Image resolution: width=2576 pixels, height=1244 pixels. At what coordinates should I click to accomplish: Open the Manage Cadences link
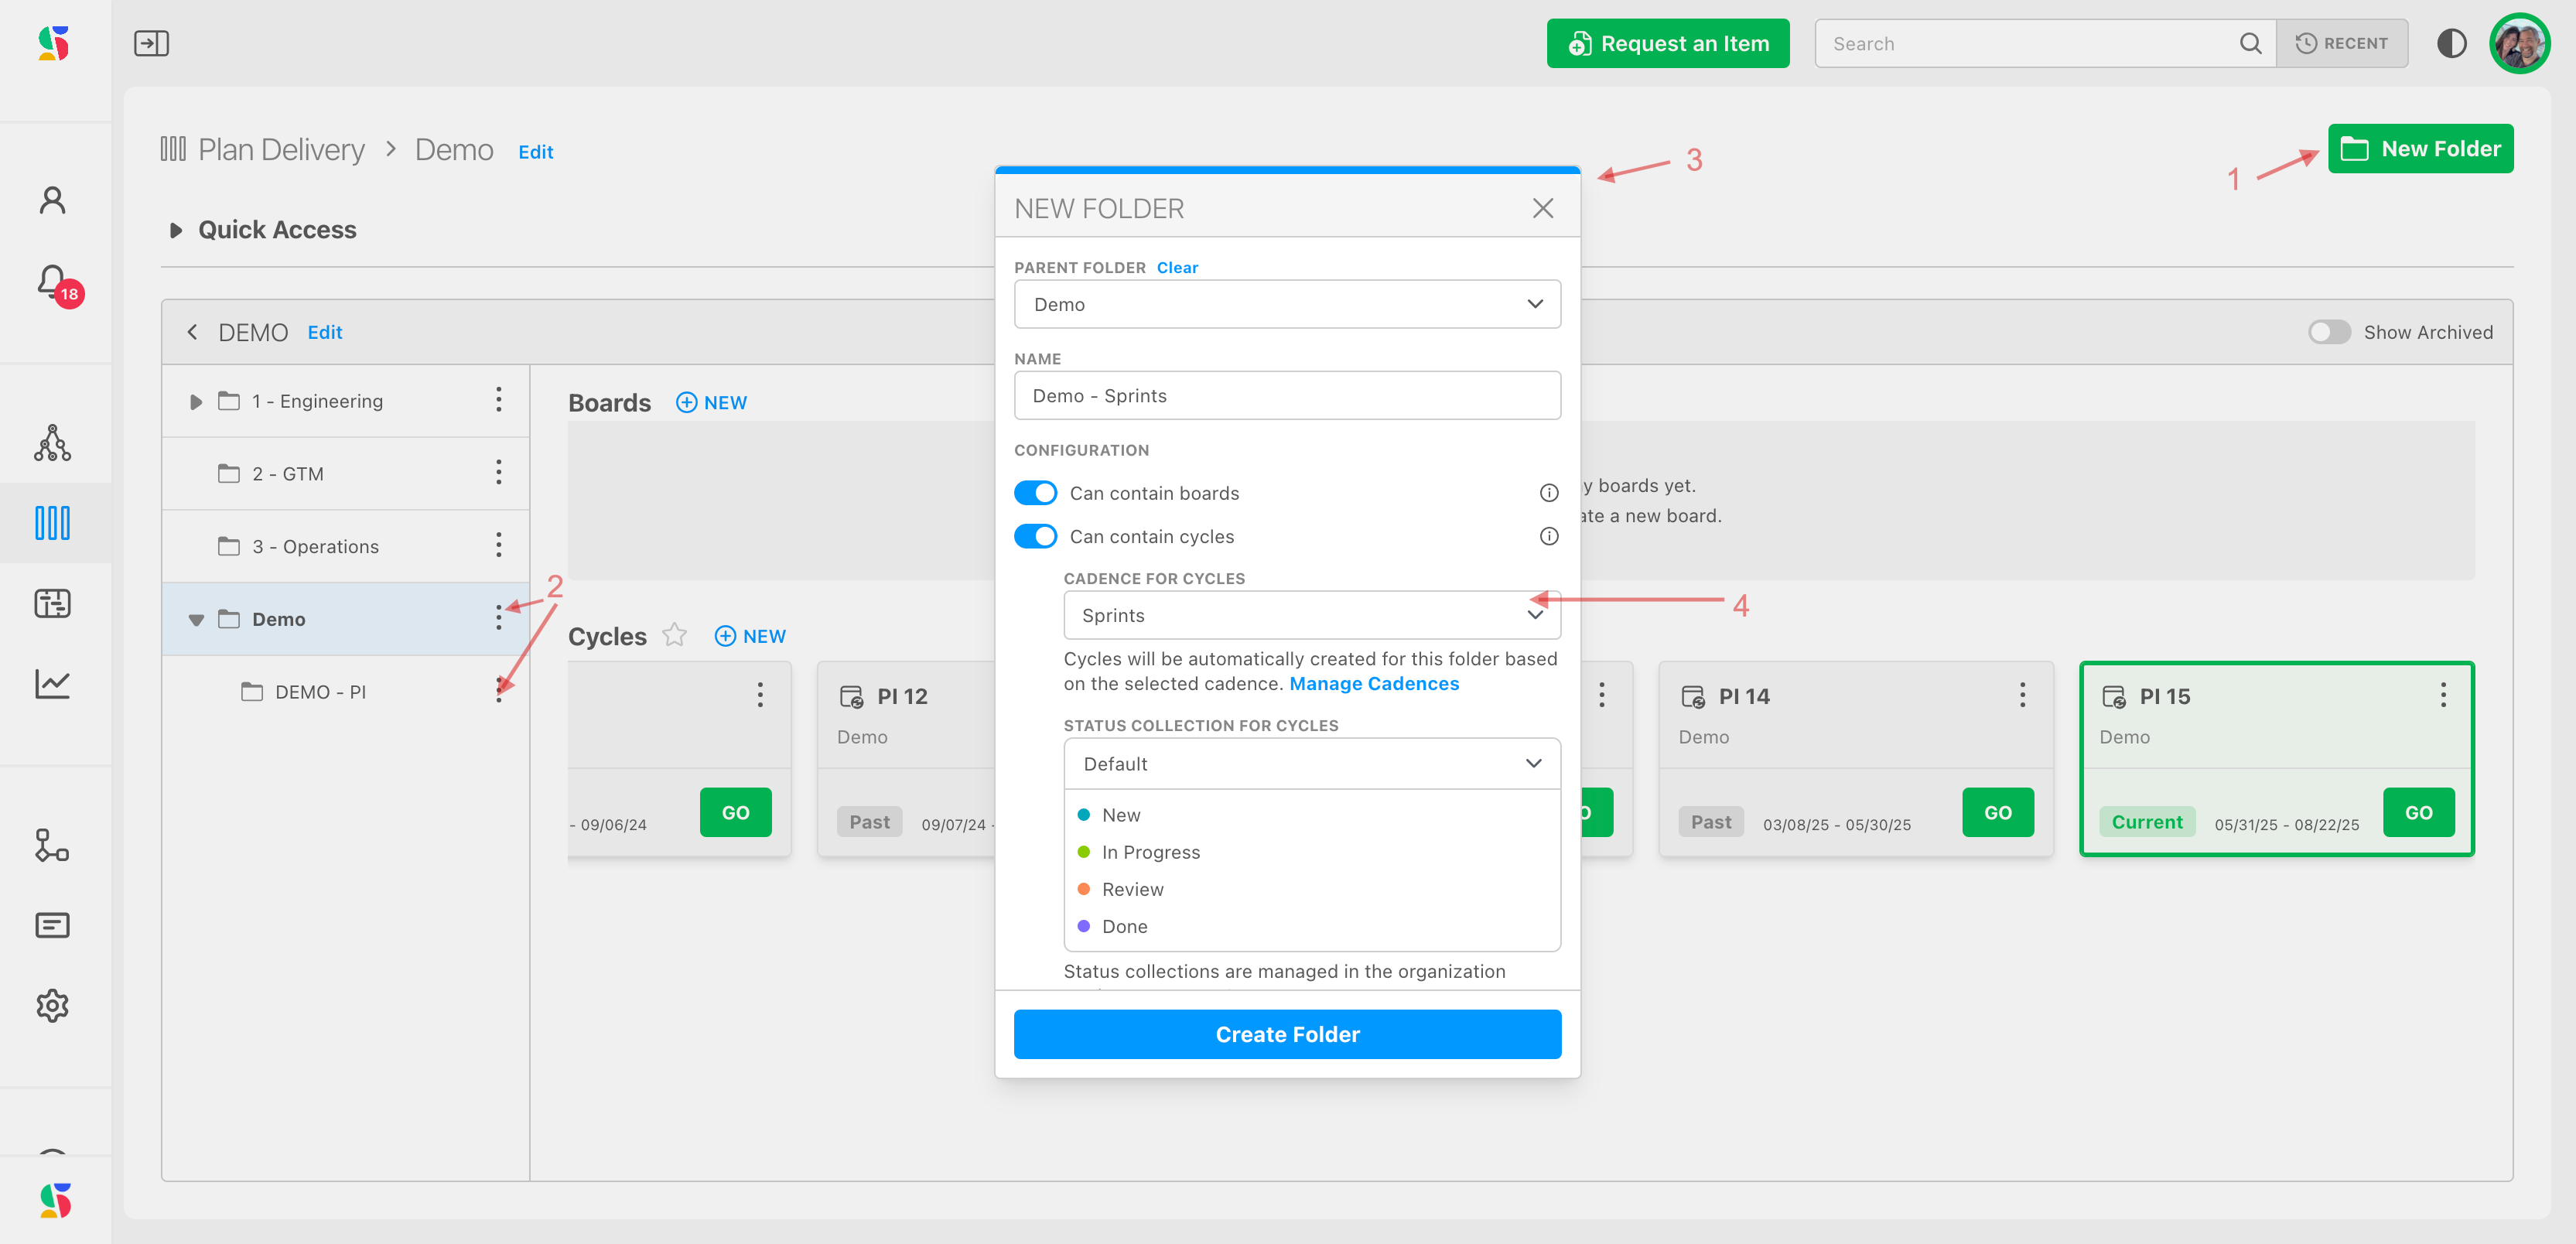1373,684
